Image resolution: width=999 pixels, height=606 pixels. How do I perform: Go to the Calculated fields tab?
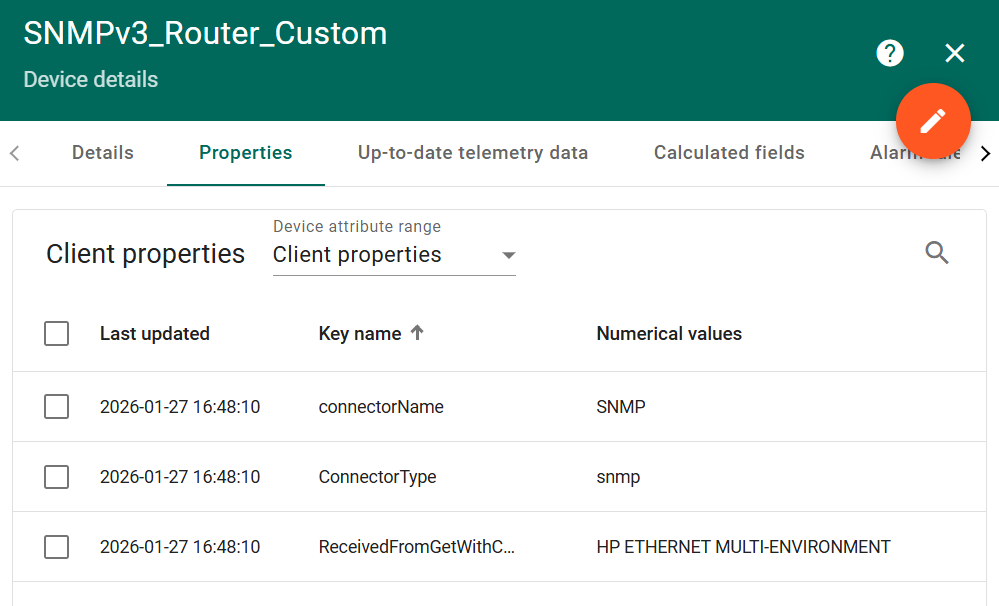point(729,153)
